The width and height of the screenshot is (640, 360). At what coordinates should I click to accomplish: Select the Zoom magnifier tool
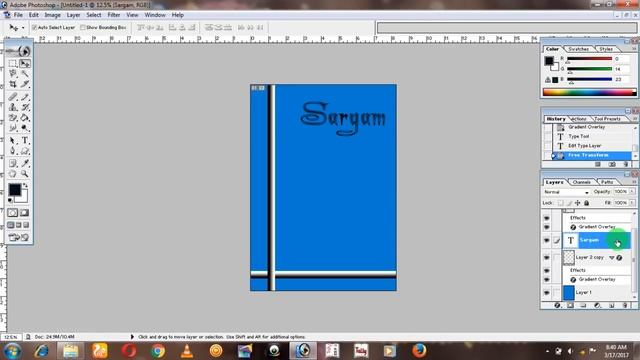click(25, 174)
